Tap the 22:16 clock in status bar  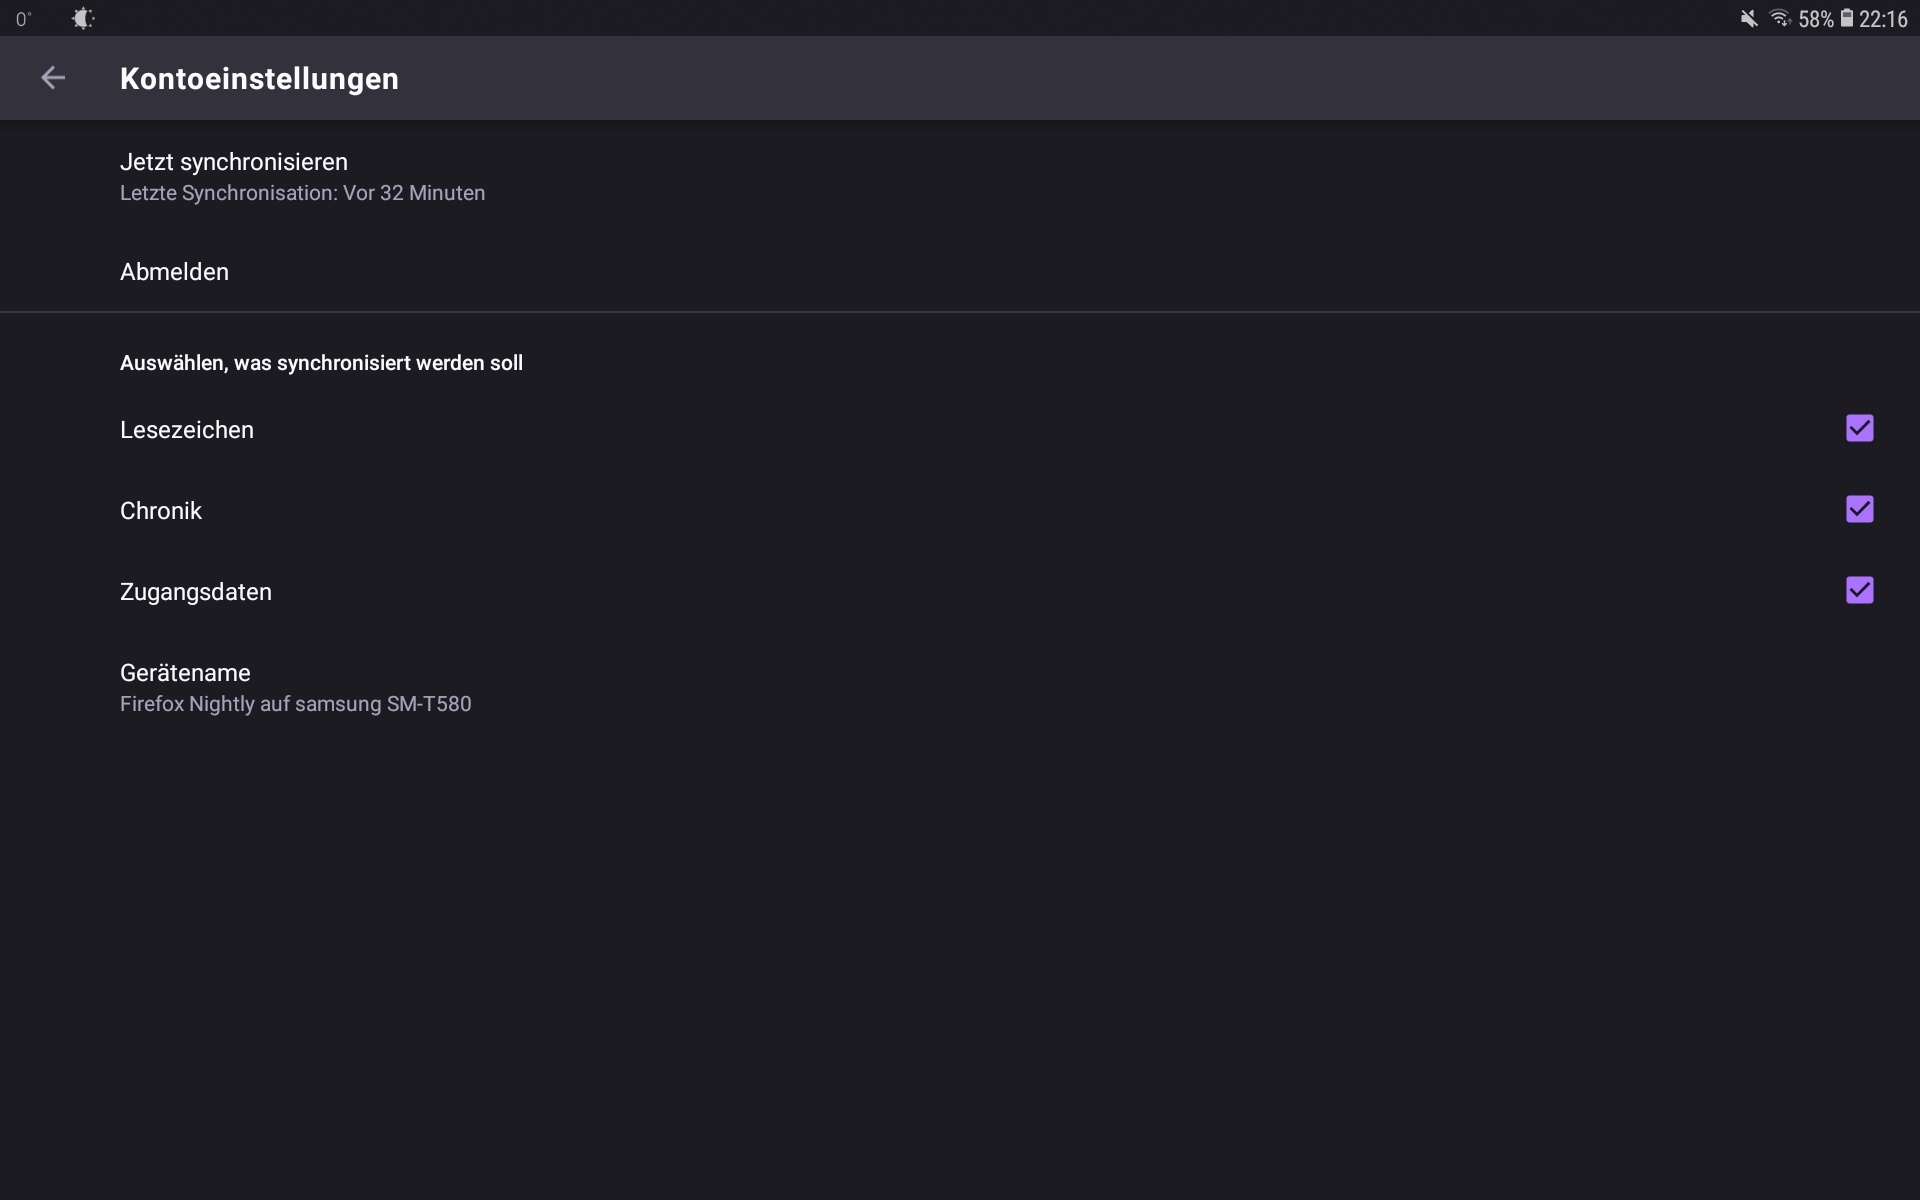pyautogui.click(x=1883, y=19)
